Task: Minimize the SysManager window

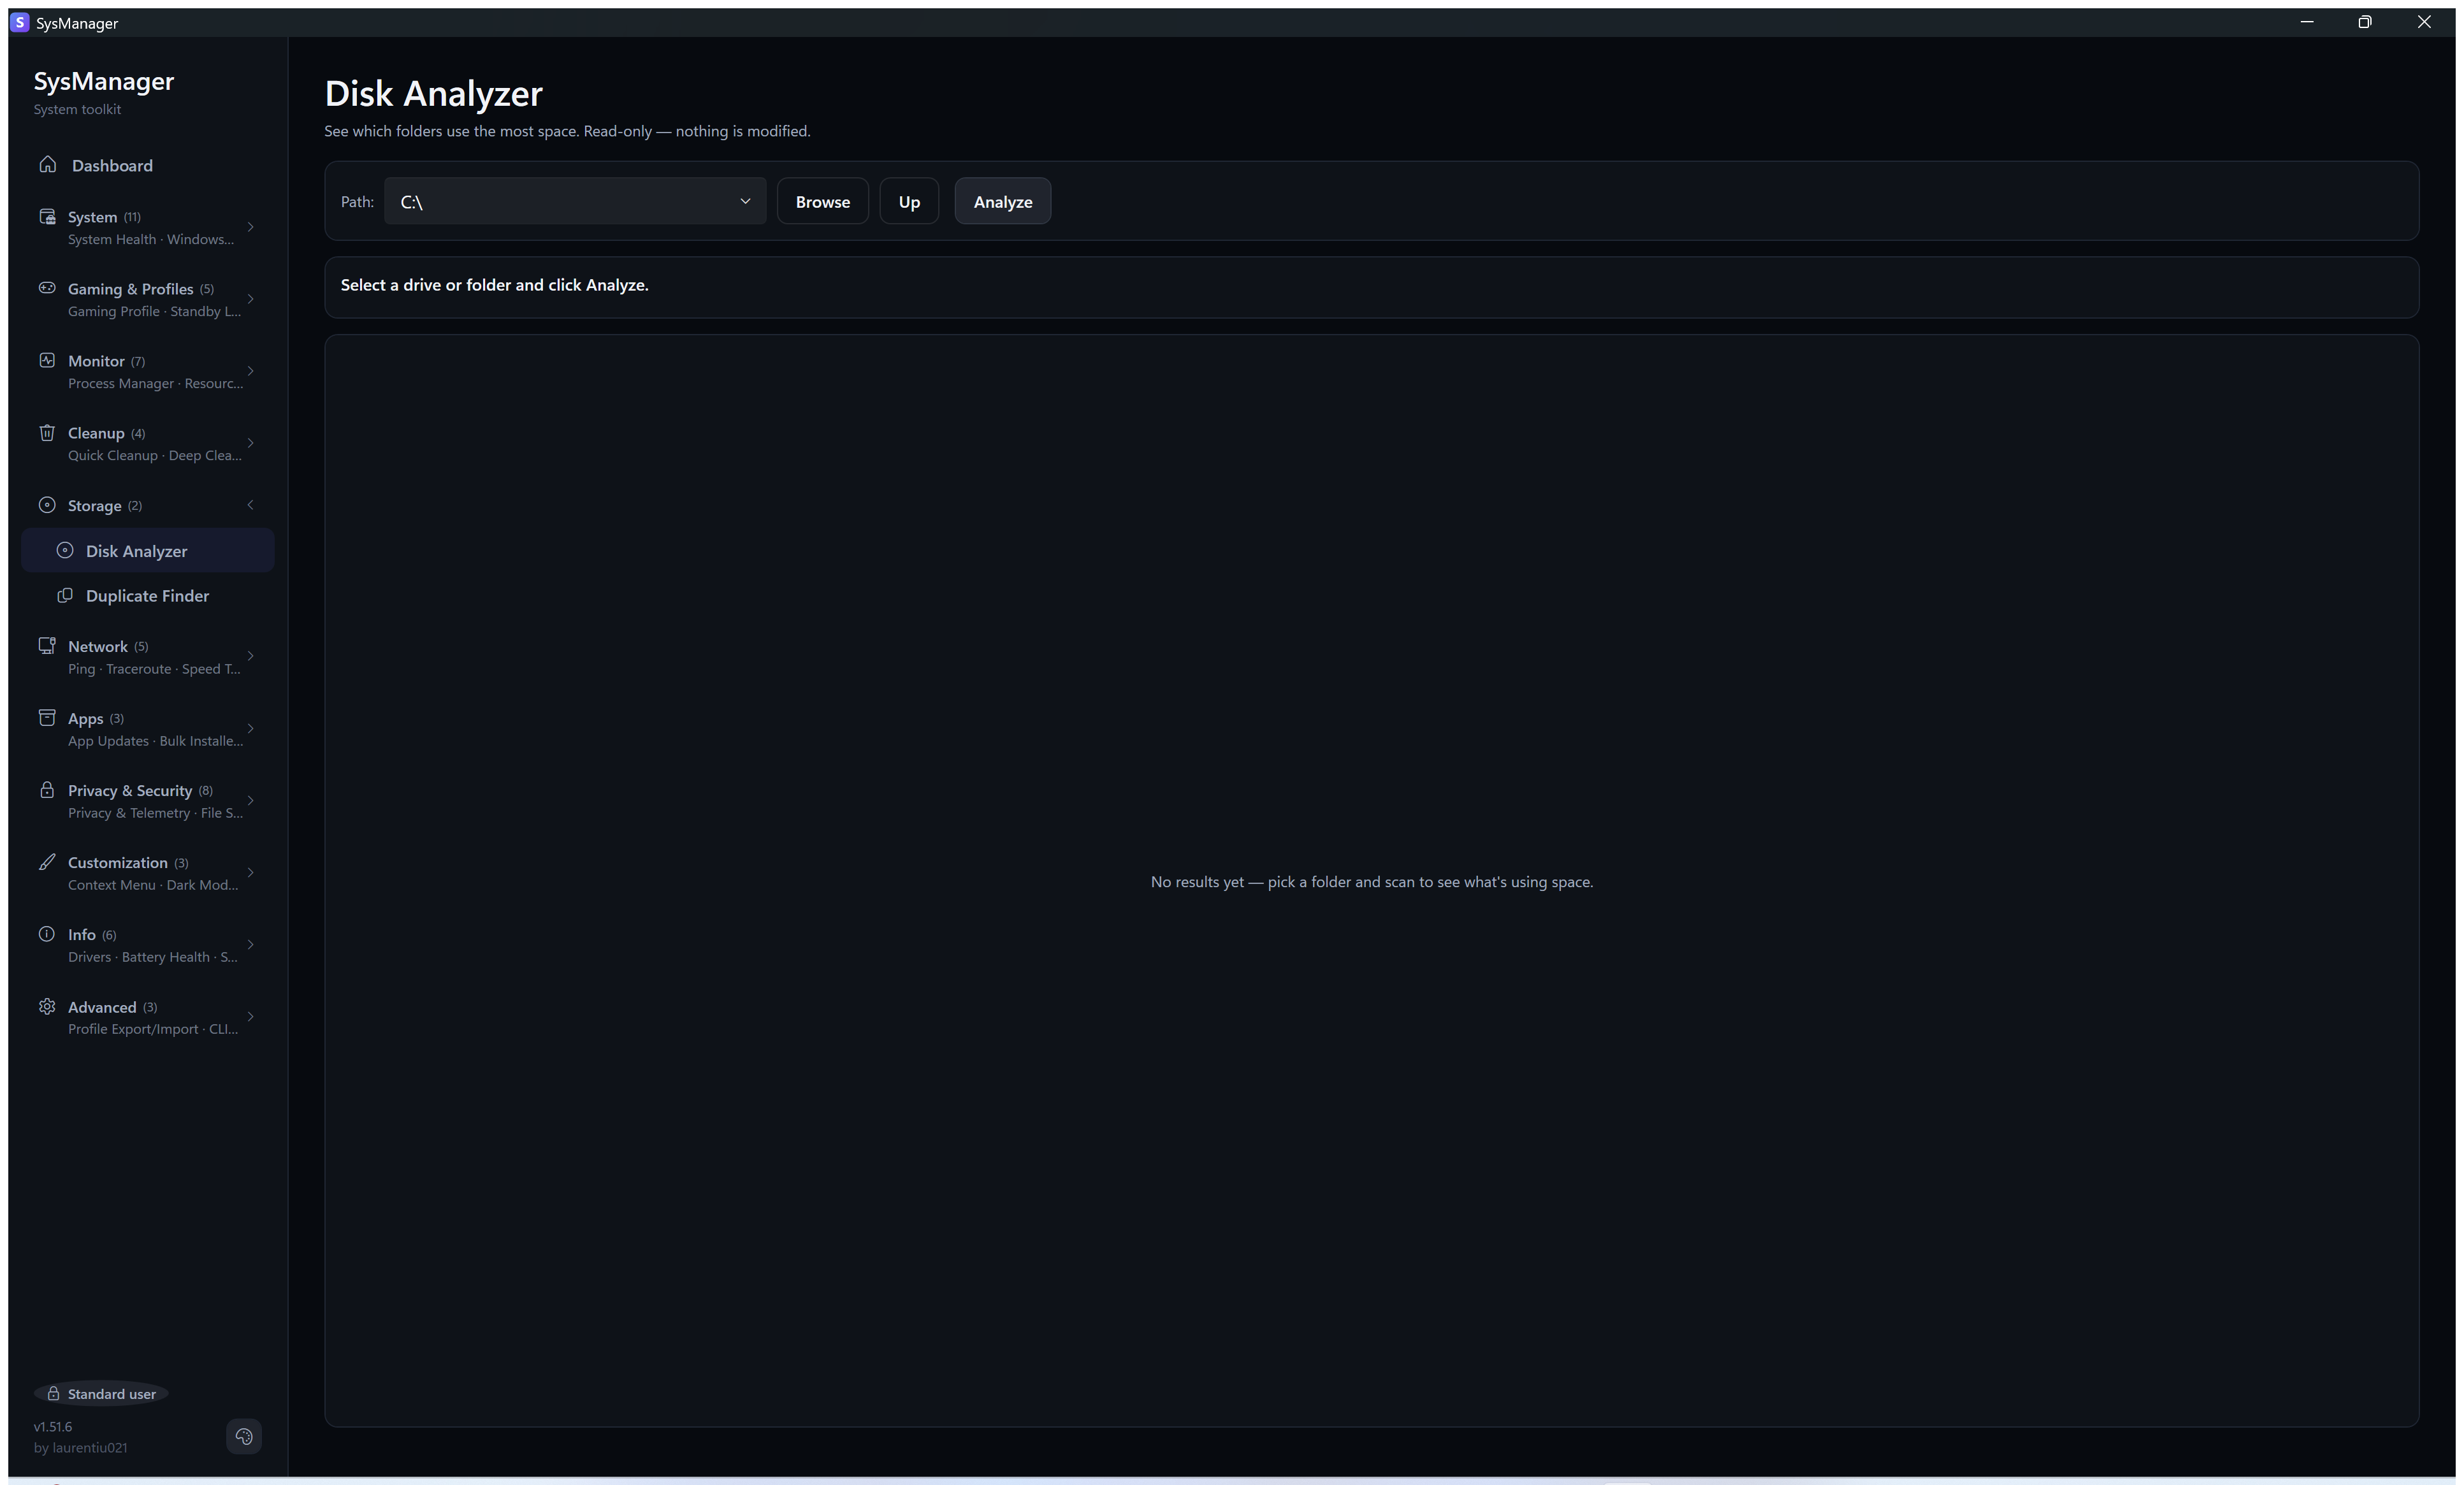Action: (x=2307, y=22)
